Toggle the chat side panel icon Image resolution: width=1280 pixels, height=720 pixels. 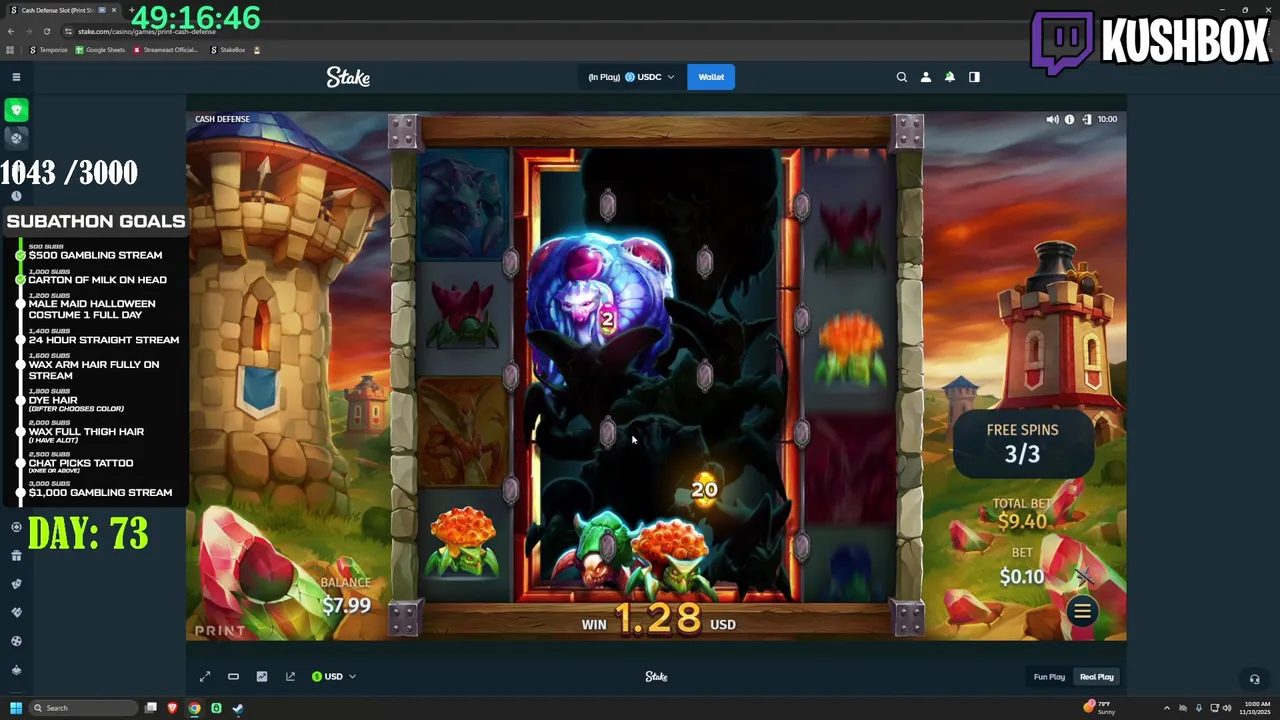pos(974,77)
